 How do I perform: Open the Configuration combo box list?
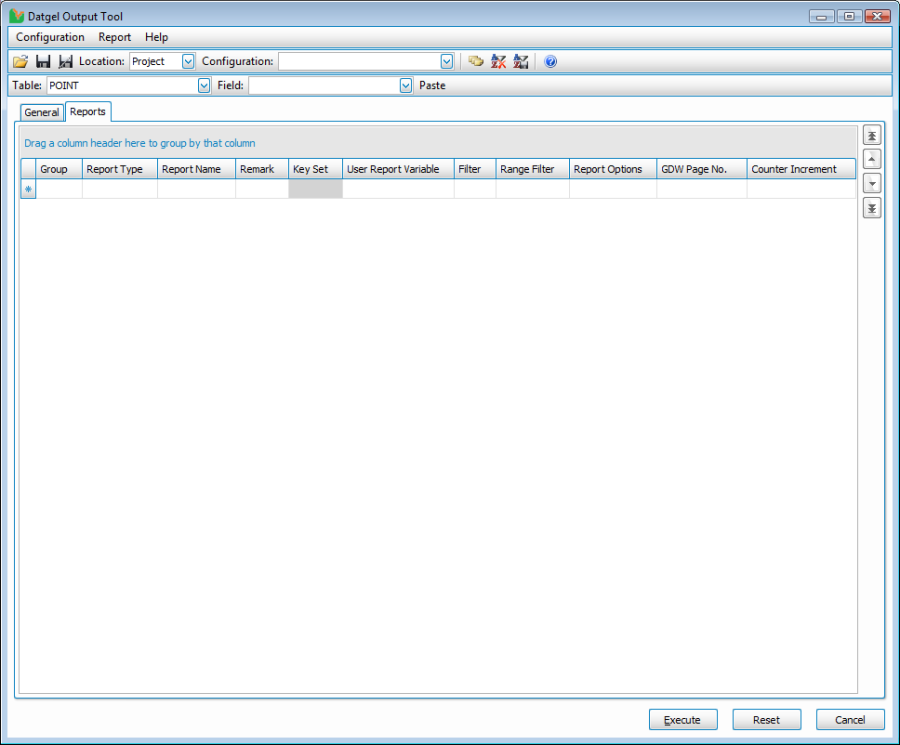447,62
